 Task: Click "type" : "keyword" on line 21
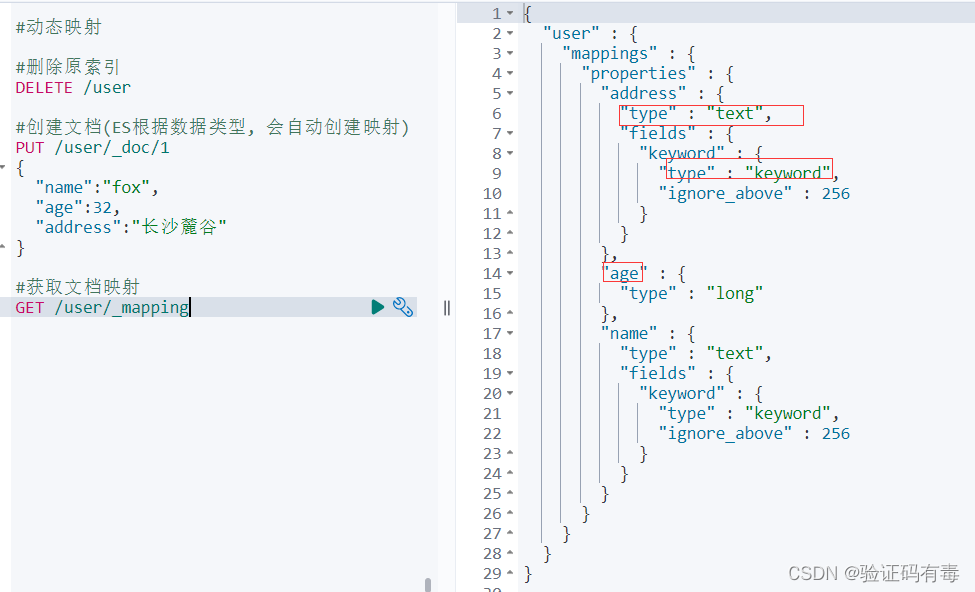tap(749, 413)
